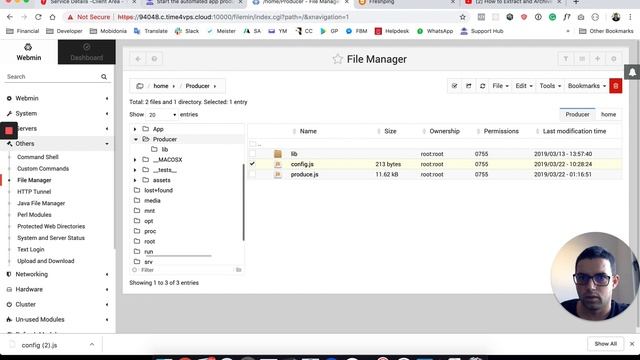Click the invert selection toolbar icon

coord(469,86)
